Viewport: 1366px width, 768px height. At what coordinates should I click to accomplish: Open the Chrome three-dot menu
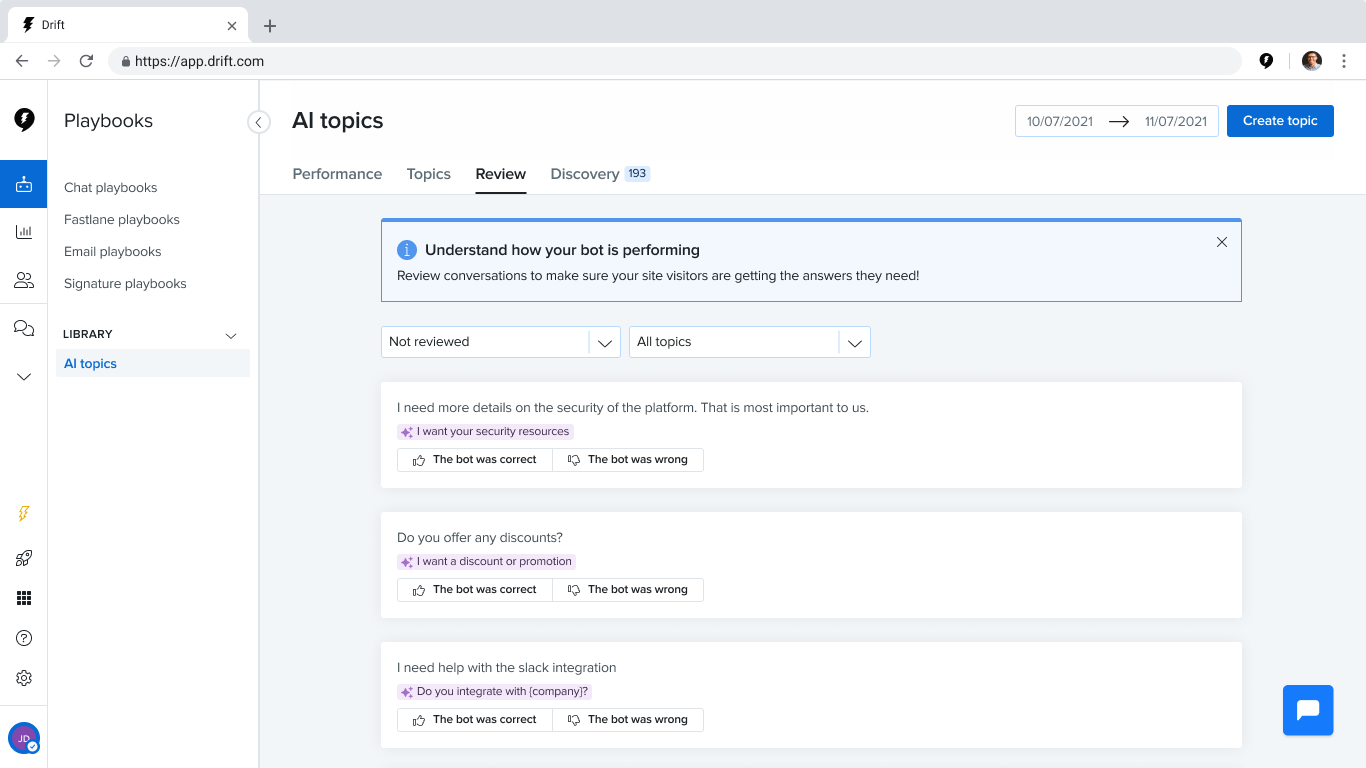tap(1344, 61)
